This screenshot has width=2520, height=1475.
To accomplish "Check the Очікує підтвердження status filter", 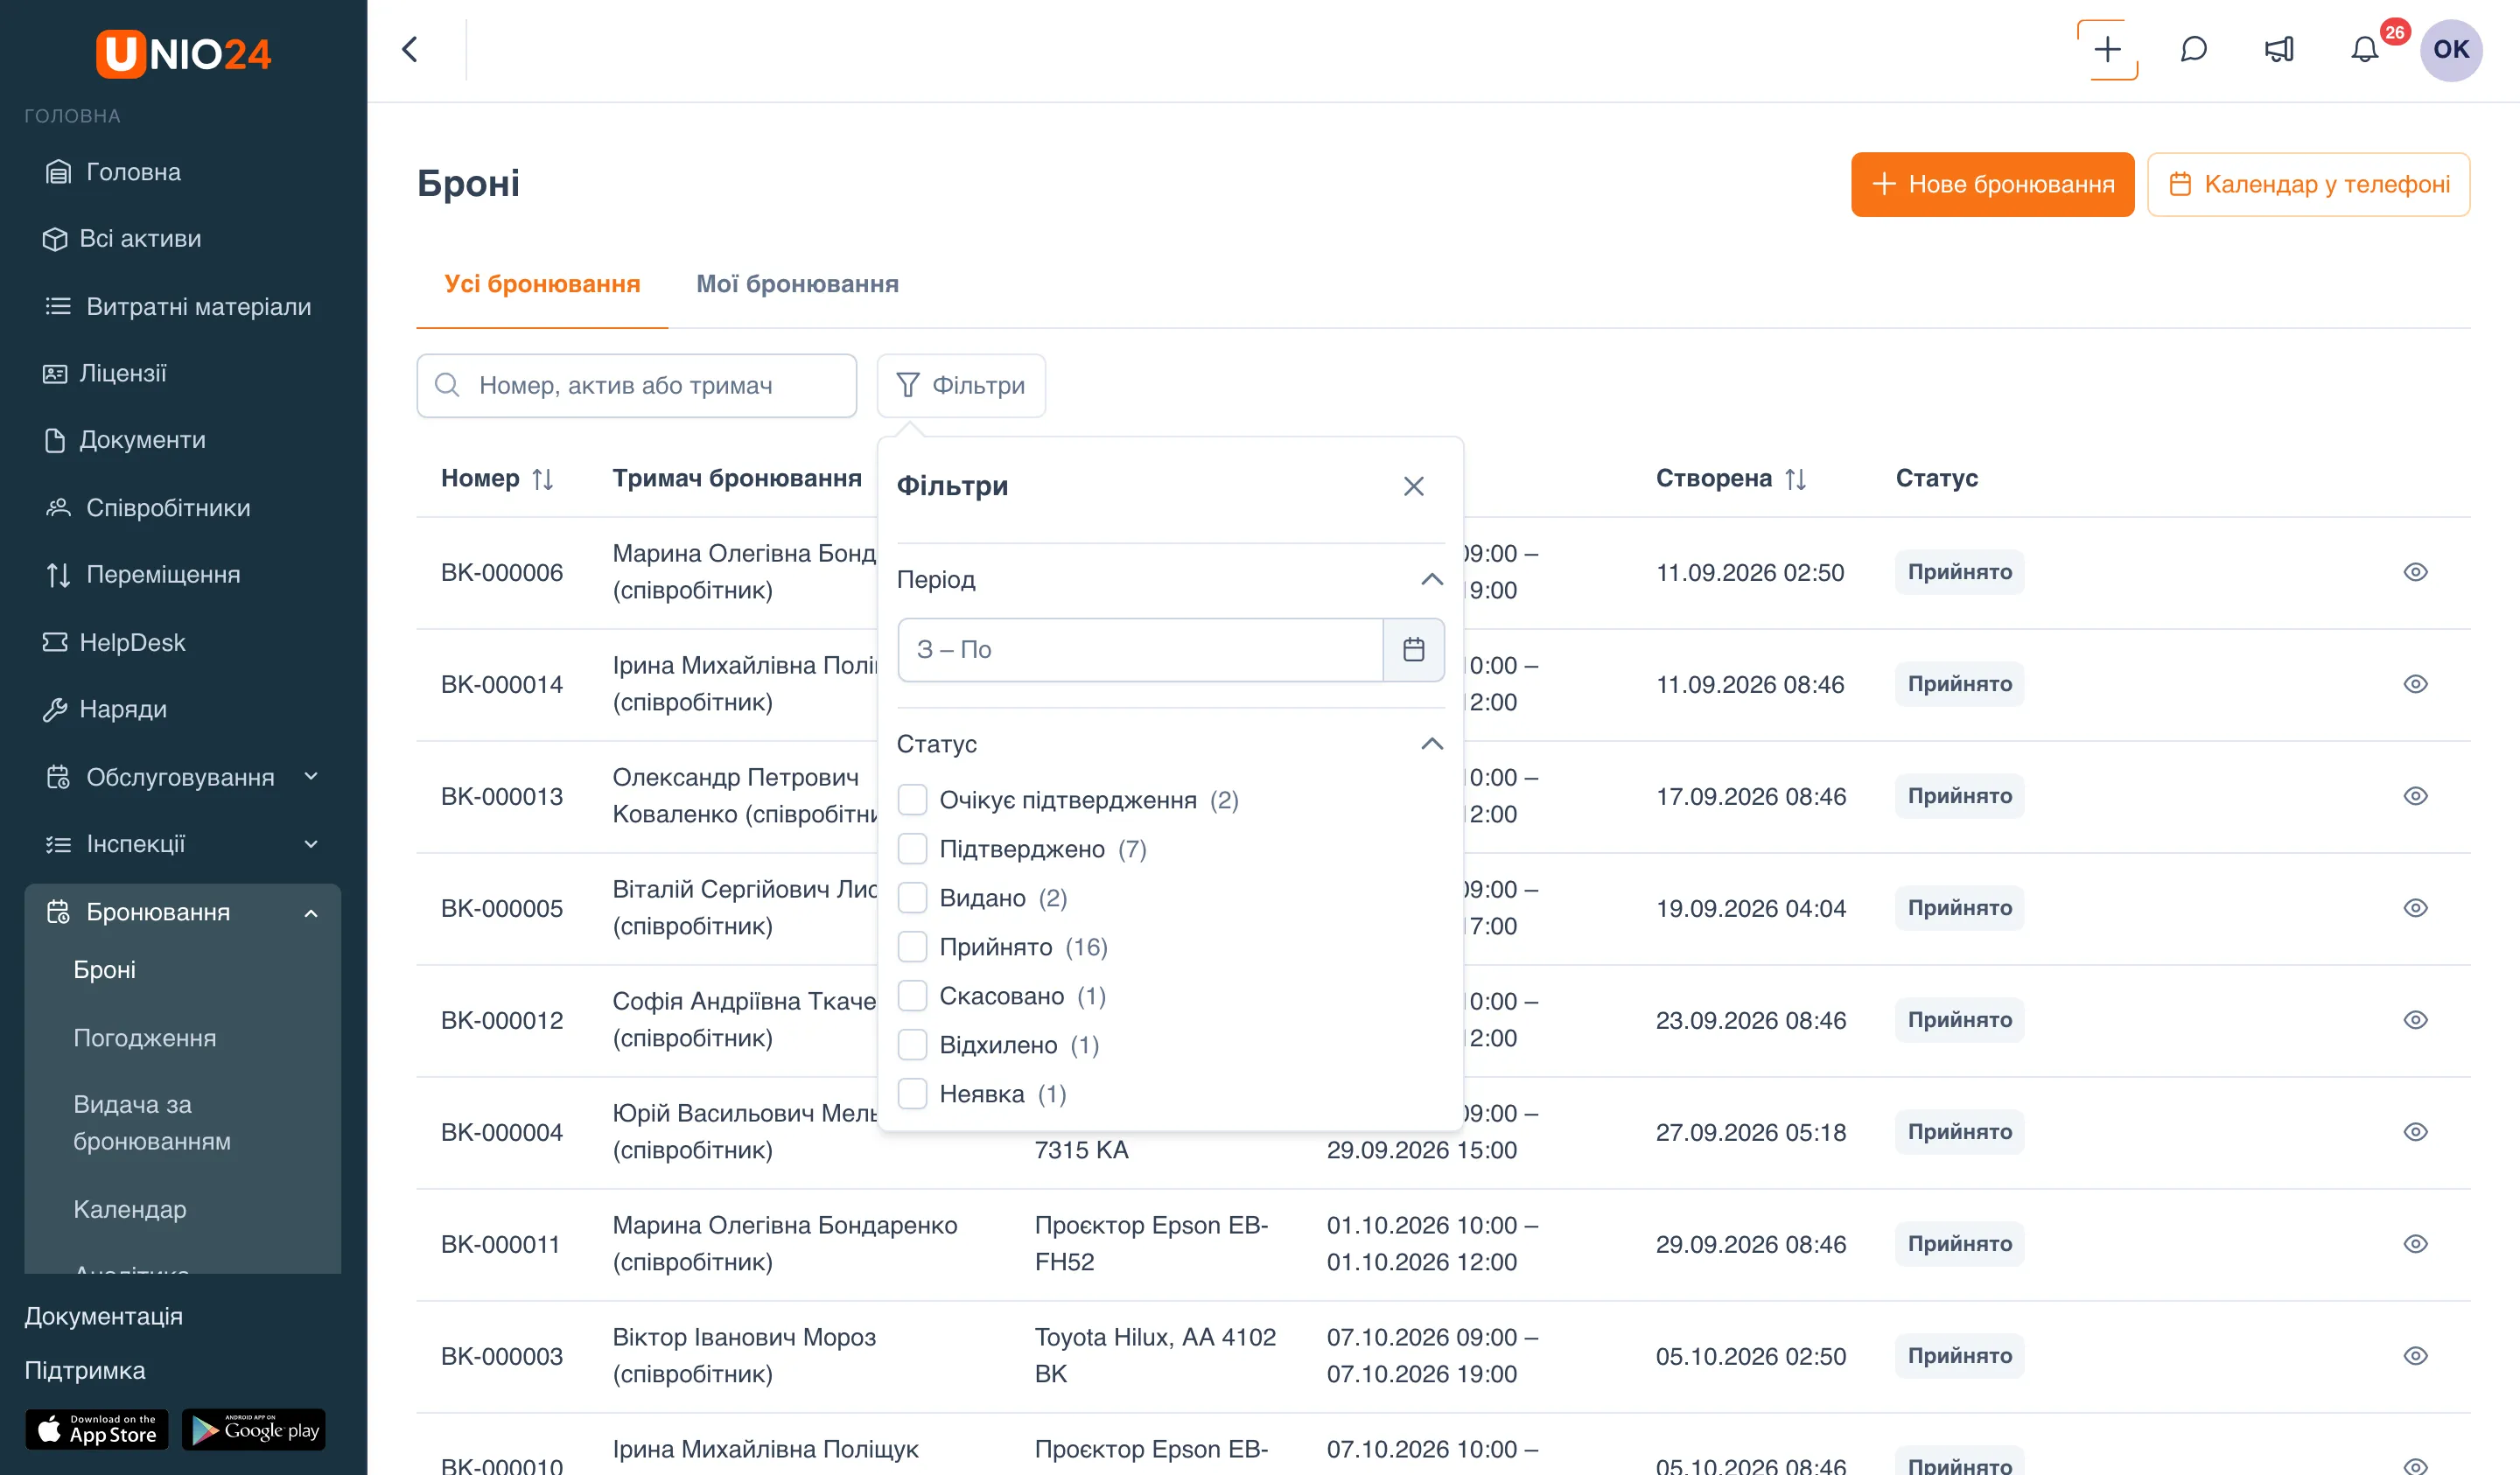I will (912, 800).
